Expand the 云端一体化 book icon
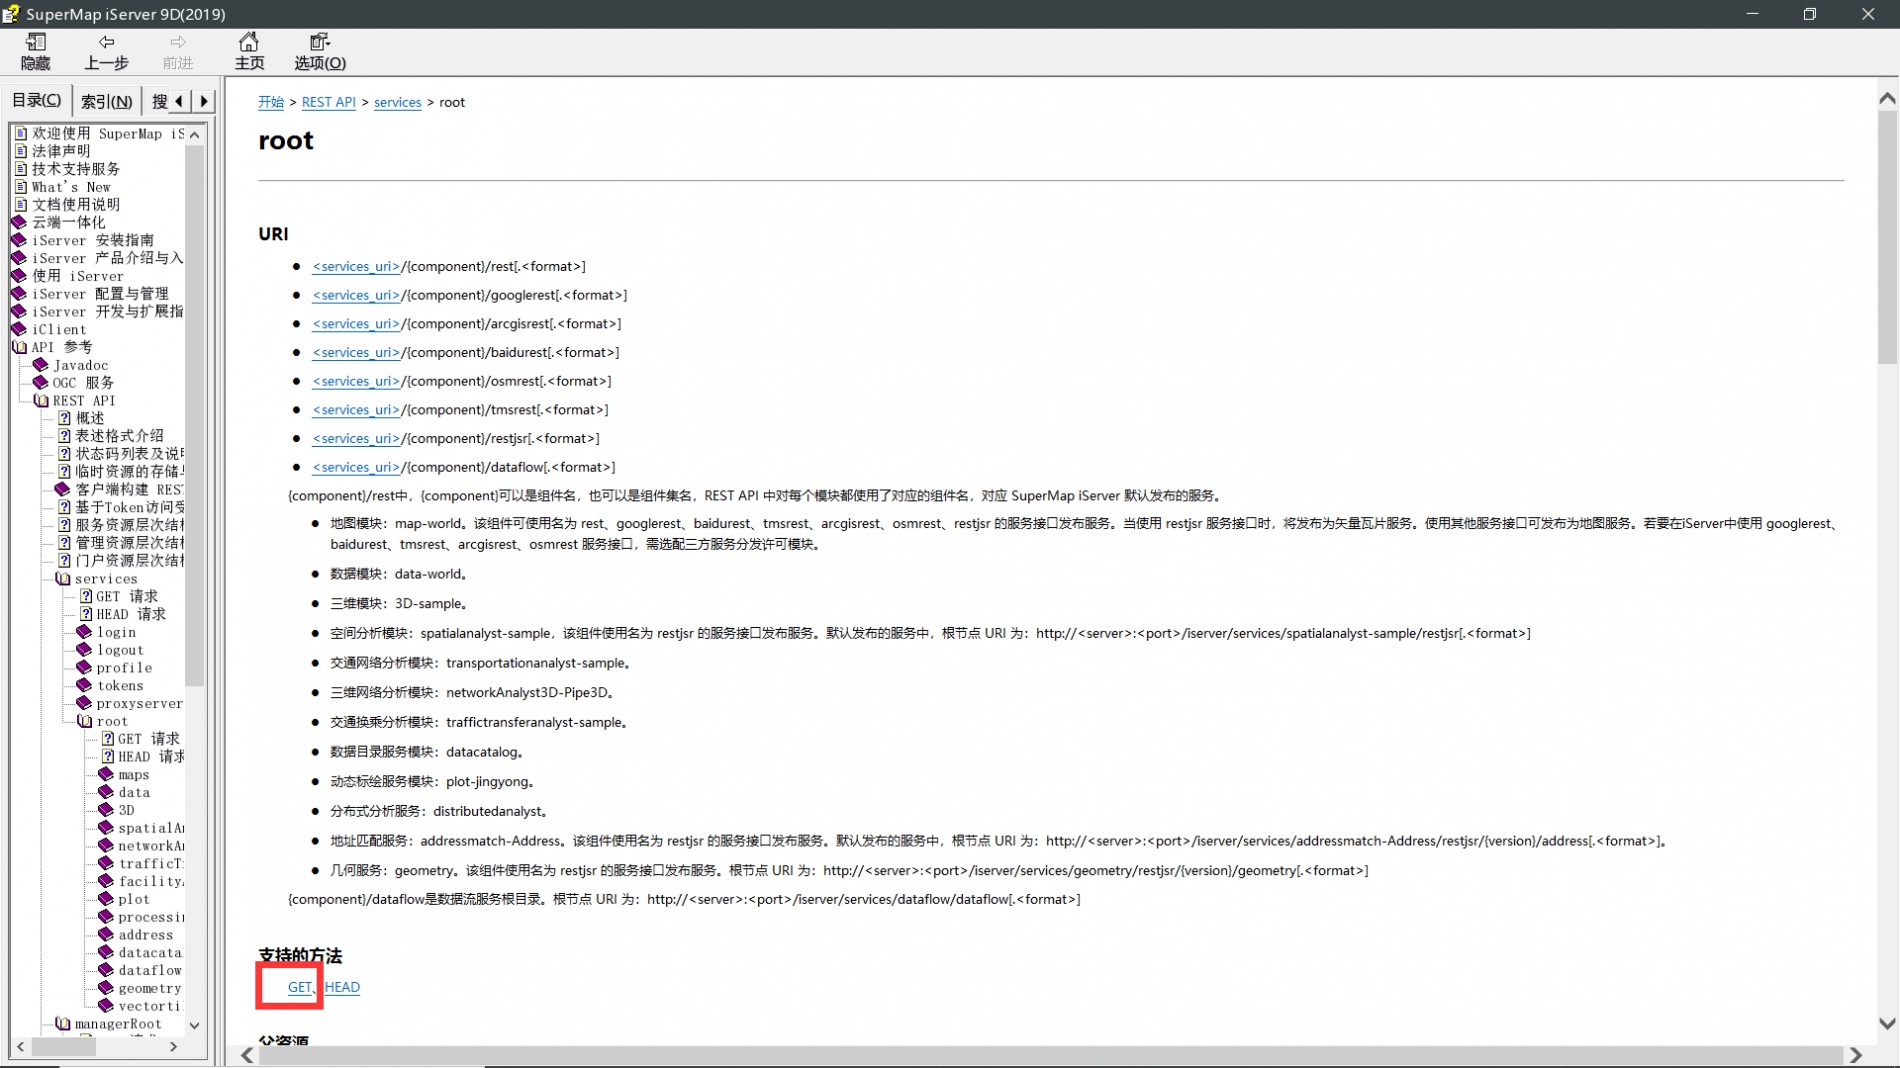The image size is (1900, 1068). point(19,222)
